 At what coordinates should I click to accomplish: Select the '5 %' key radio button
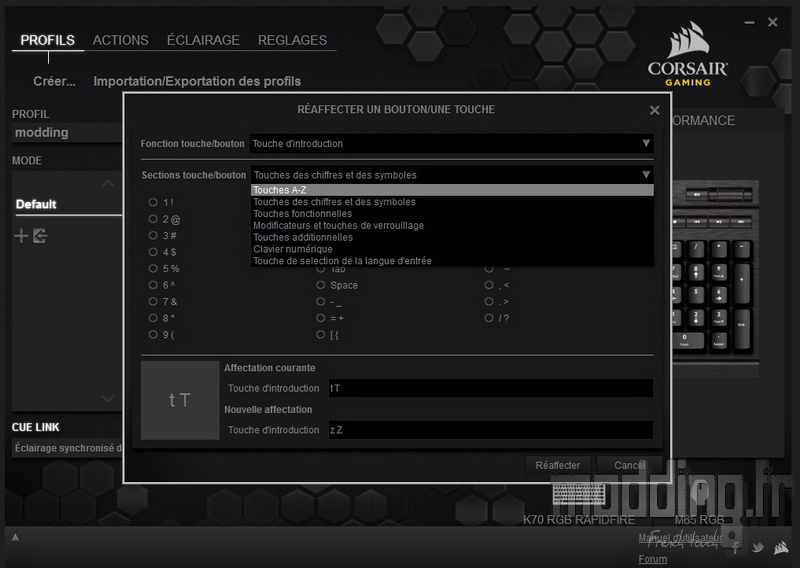pos(153,268)
